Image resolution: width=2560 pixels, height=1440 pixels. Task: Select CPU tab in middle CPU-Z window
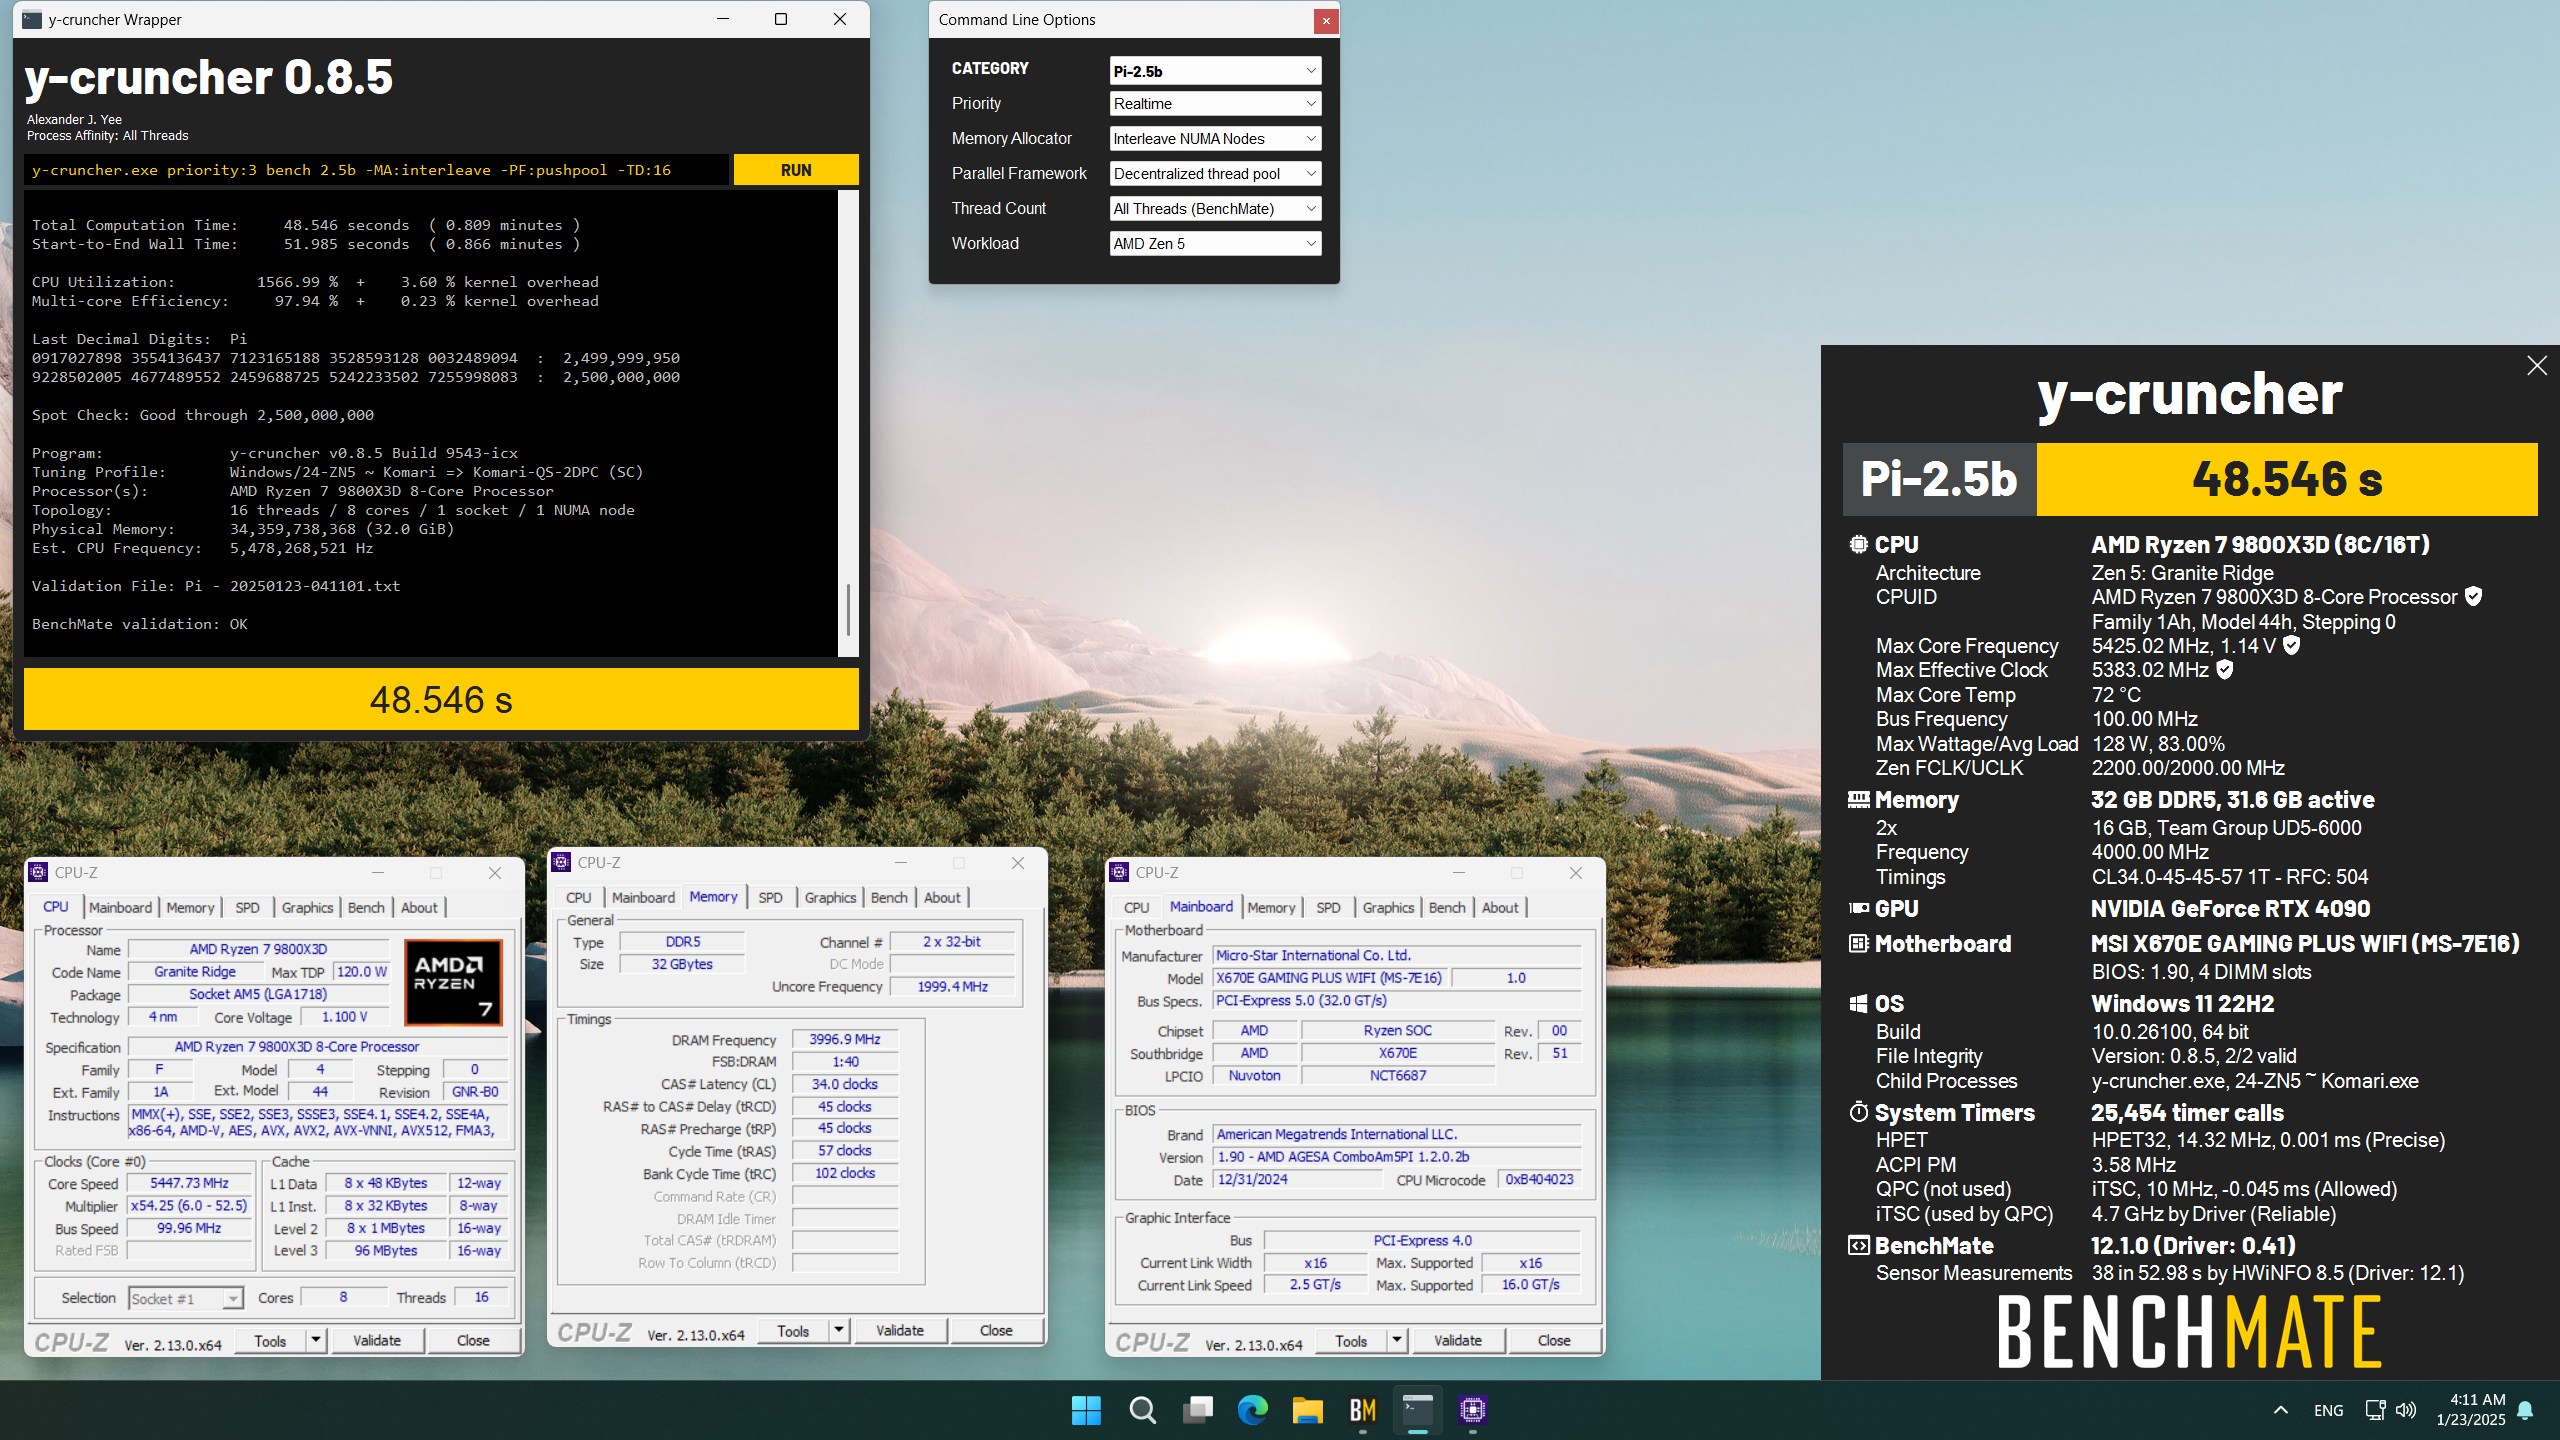point(578,898)
